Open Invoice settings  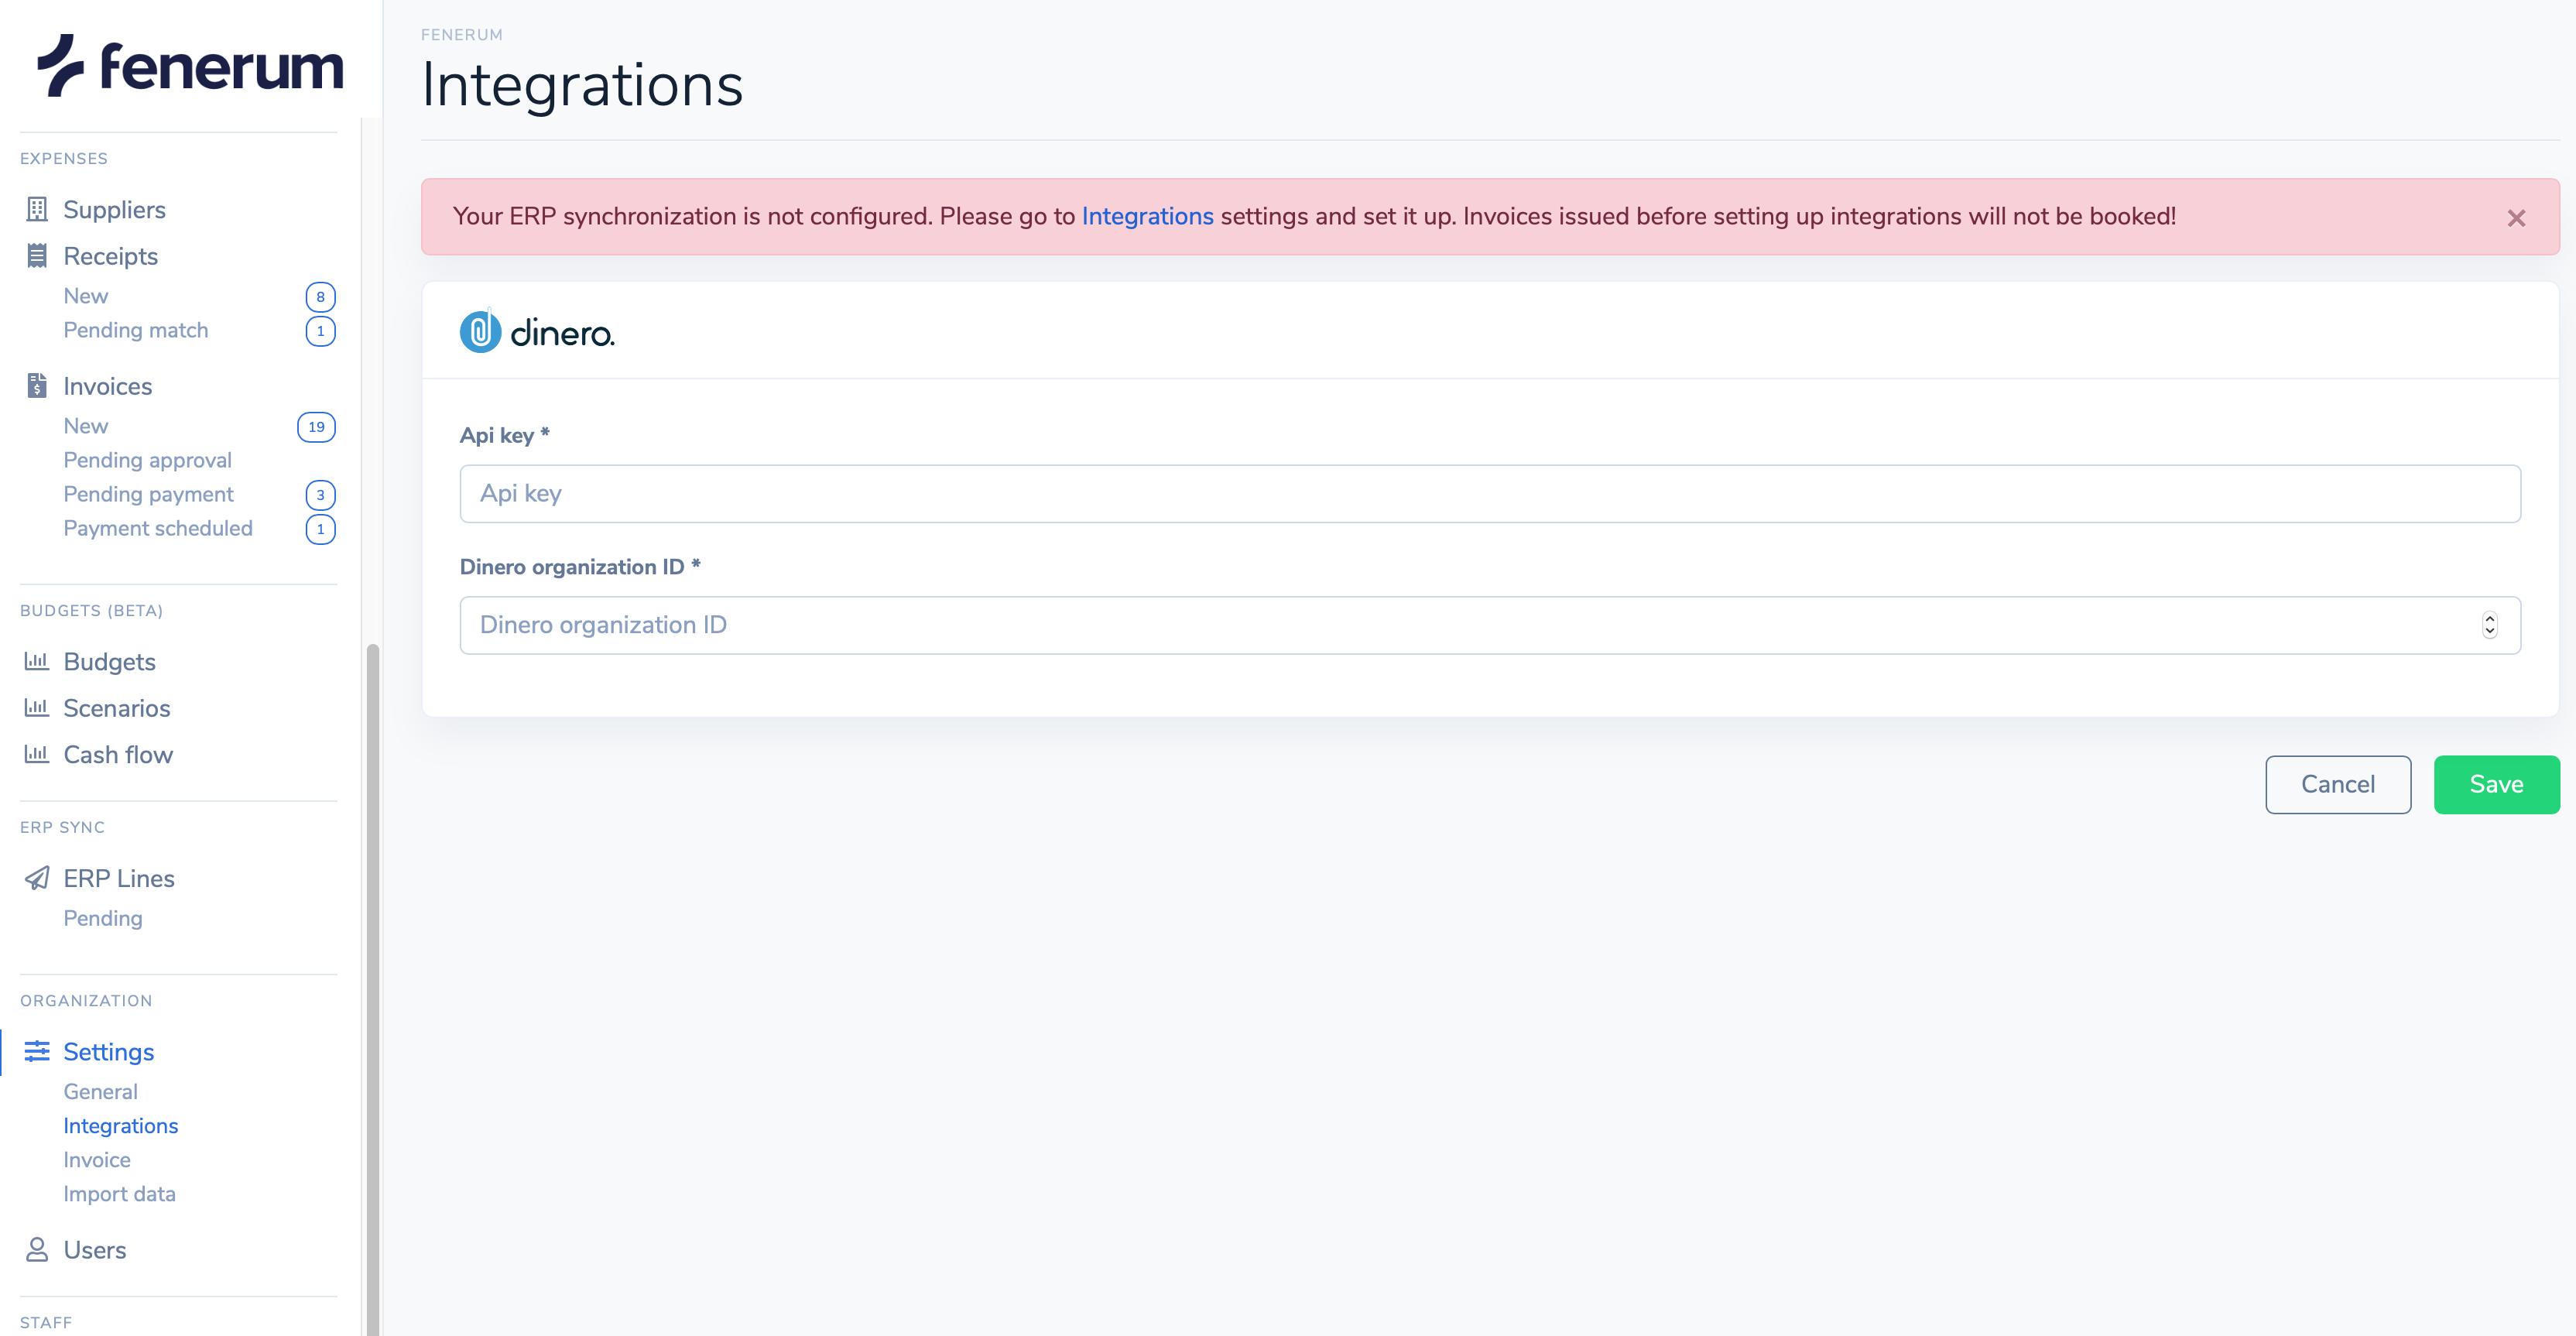pyautogui.click(x=96, y=1159)
